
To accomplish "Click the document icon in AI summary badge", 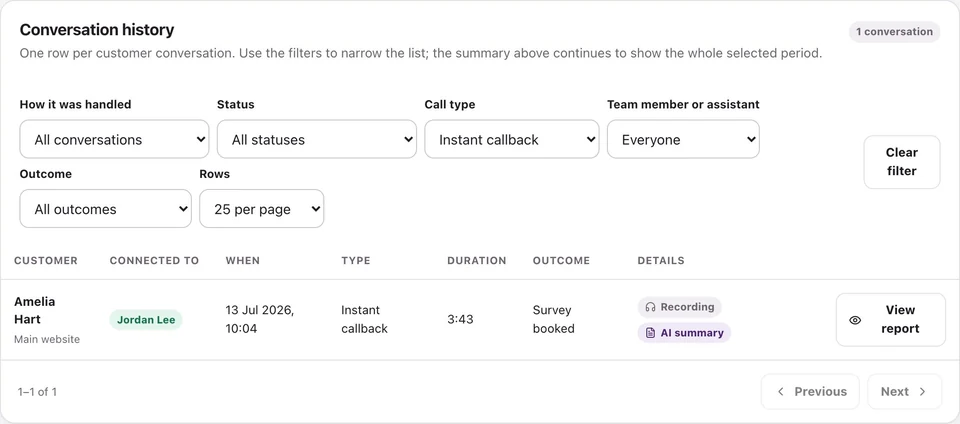I will [650, 333].
